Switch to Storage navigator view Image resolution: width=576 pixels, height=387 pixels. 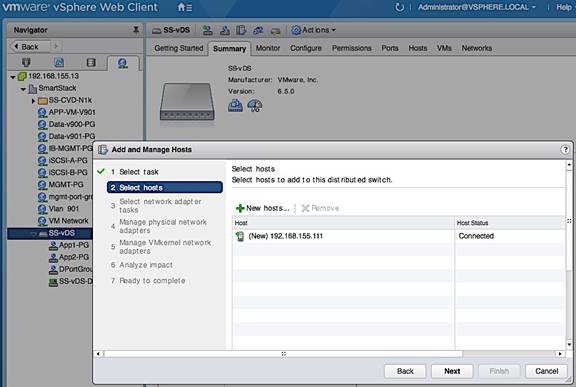coord(91,62)
